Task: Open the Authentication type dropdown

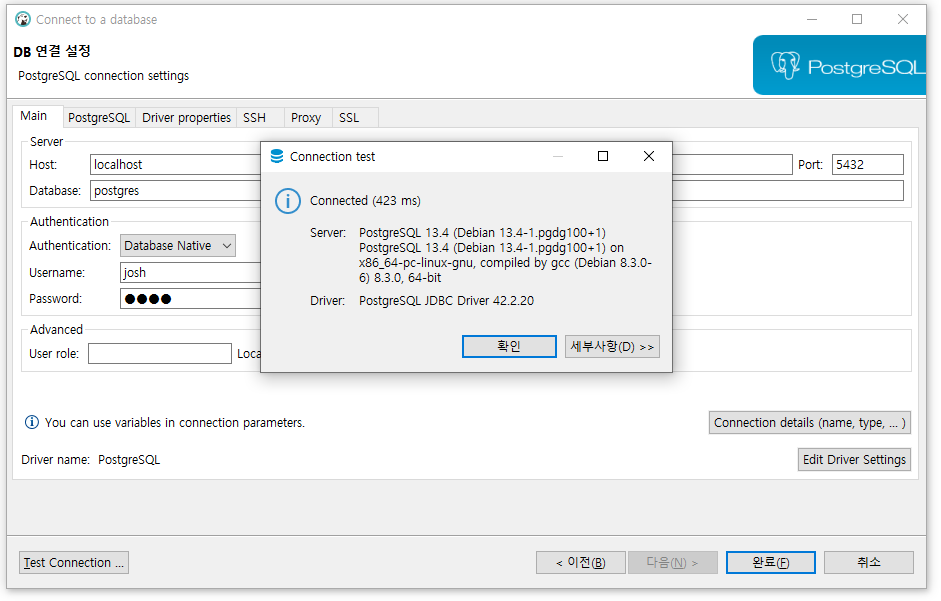Action: pyautogui.click(x=178, y=246)
